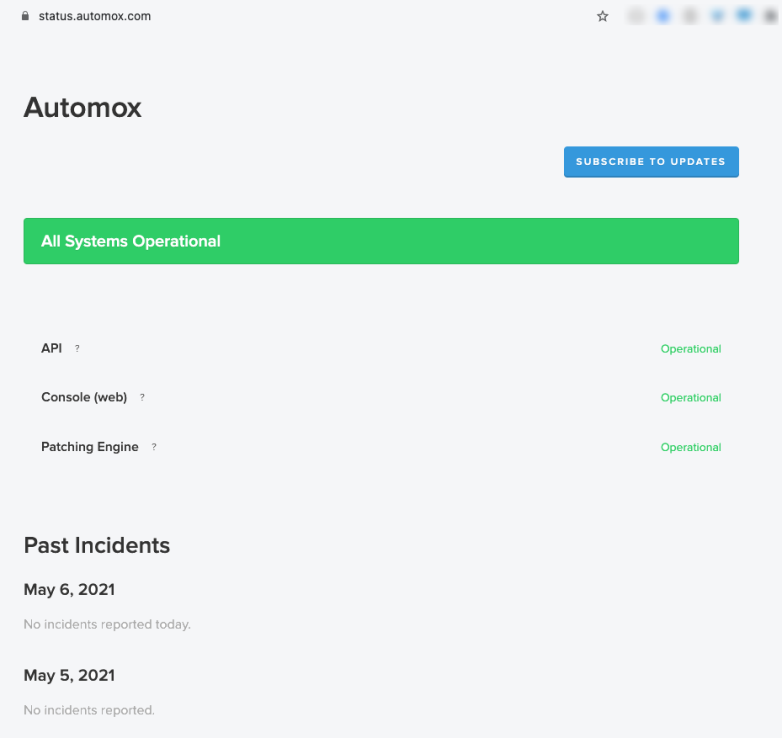Click the bookmark star icon

(x=602, y=16)
